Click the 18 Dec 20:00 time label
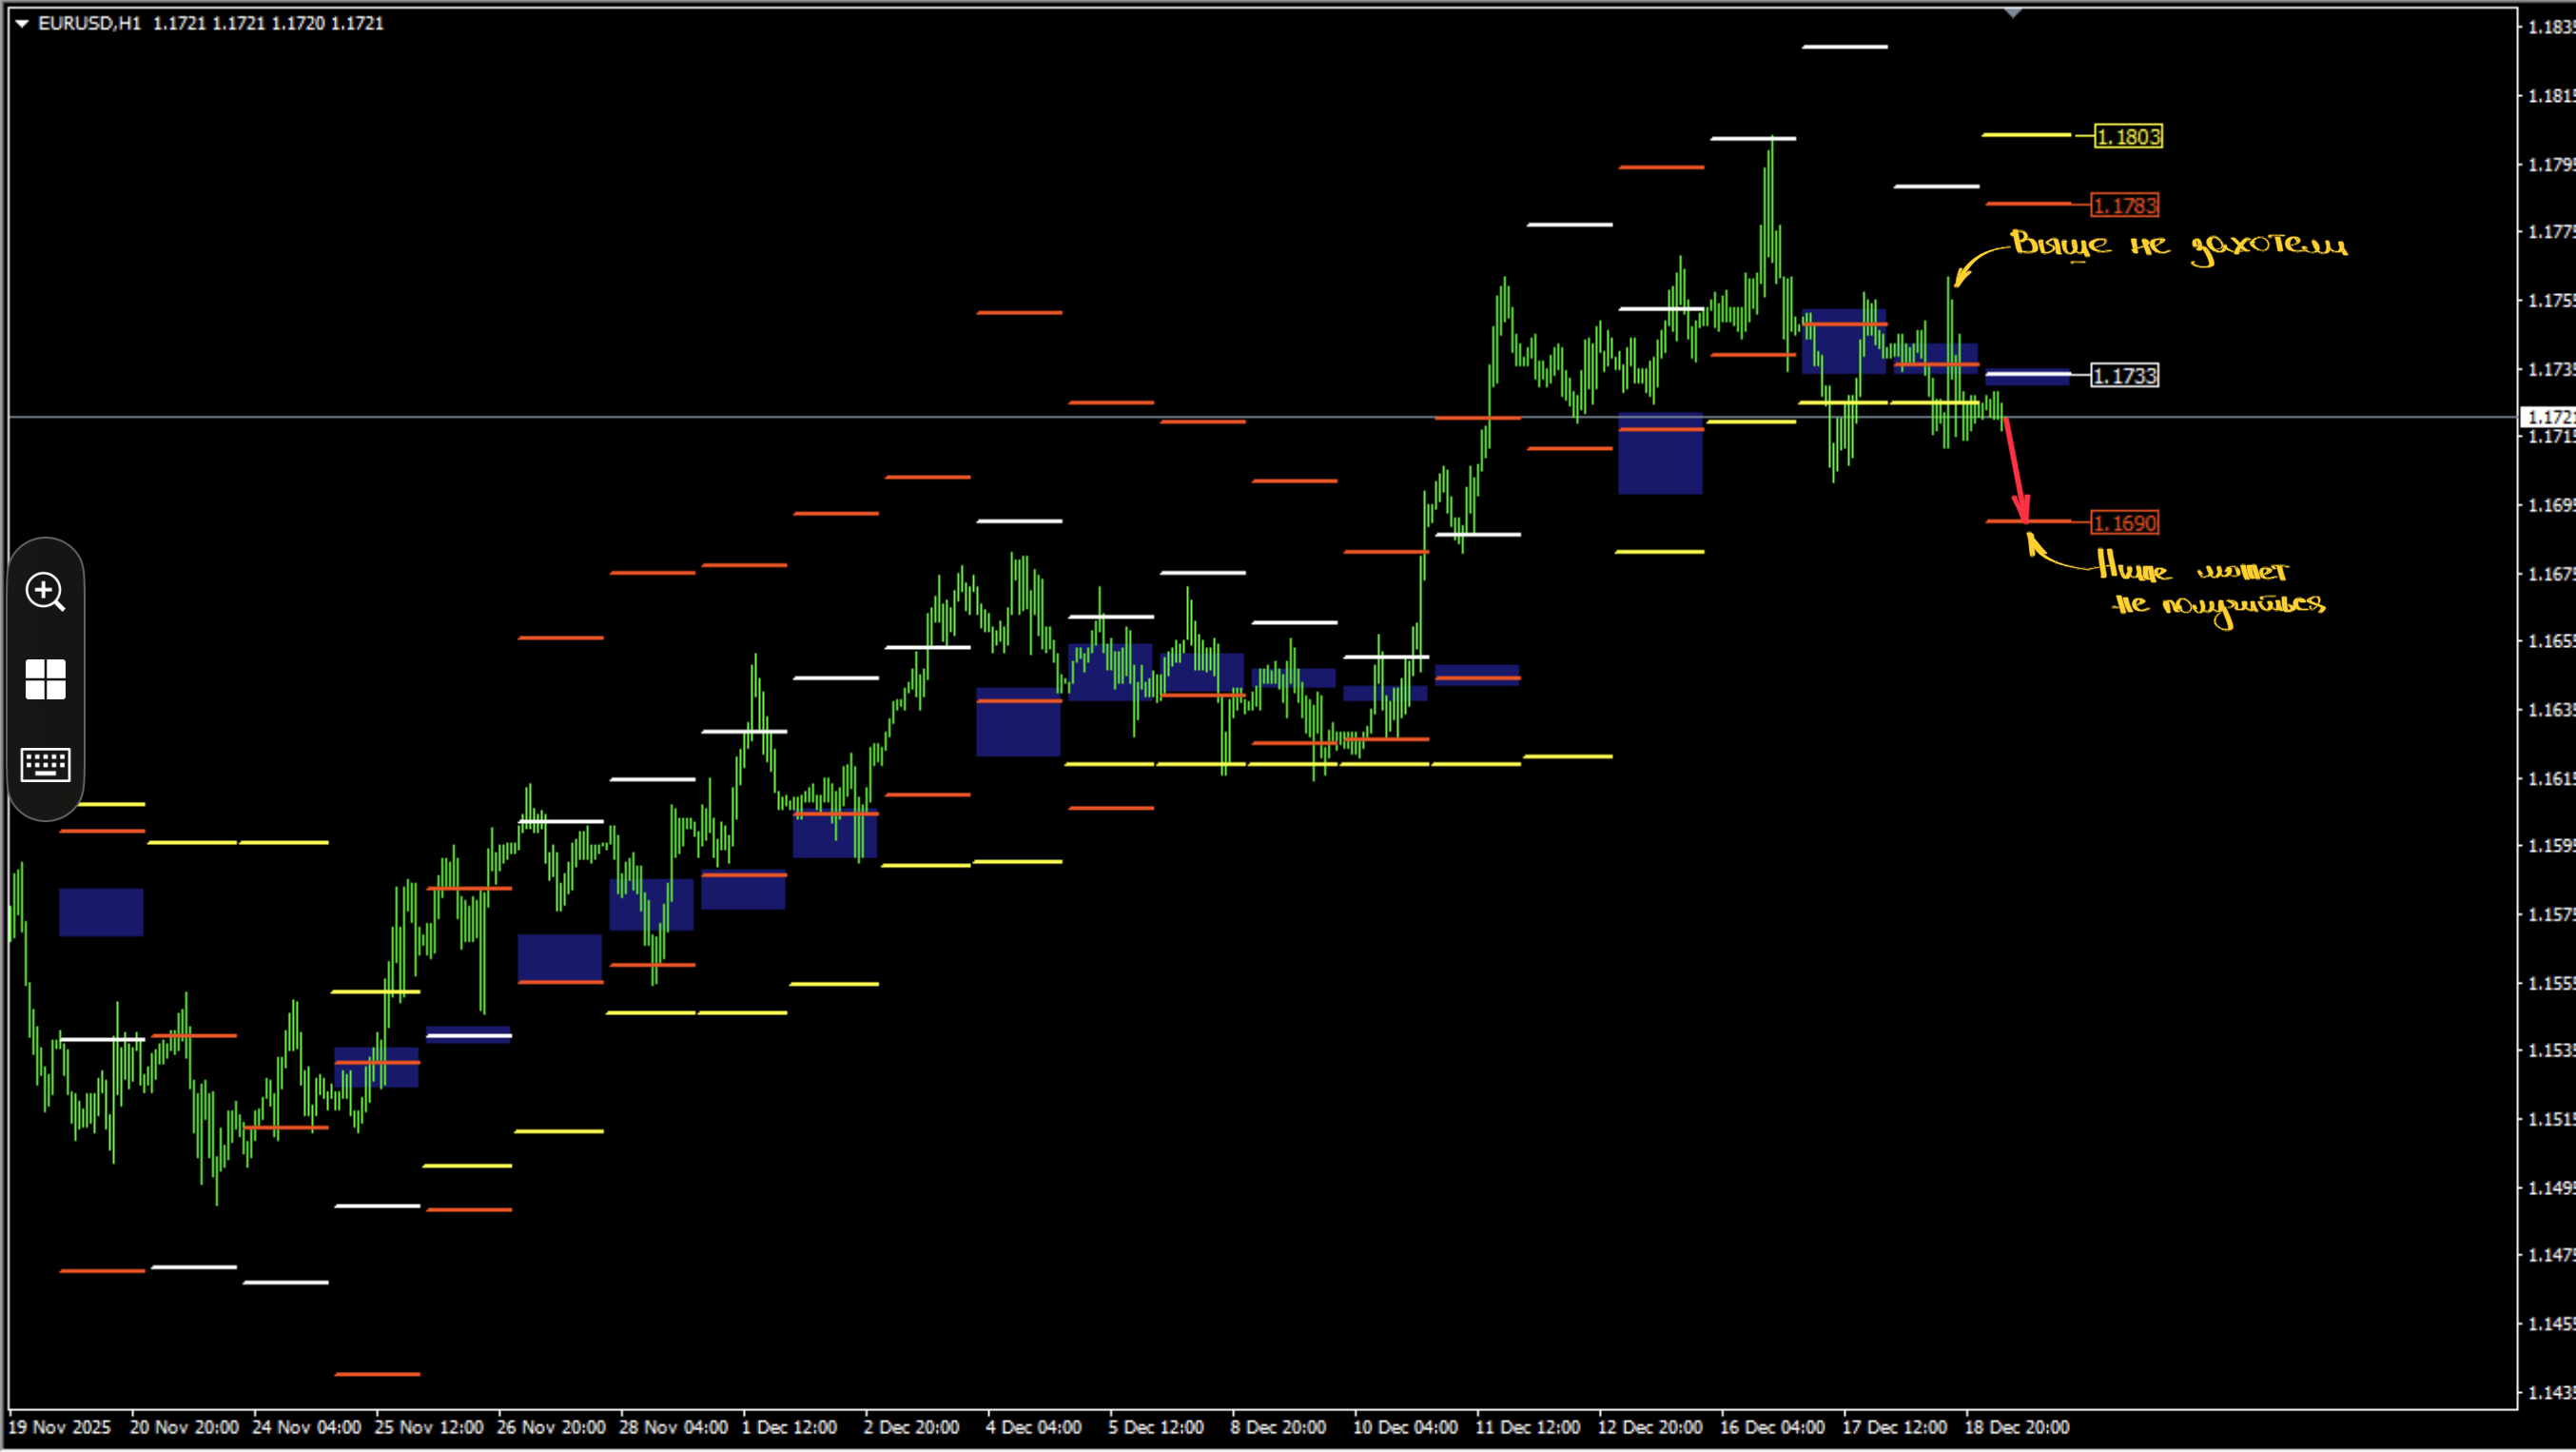The height and width of the screenshot is (1452, 2576). coord(2016,1427)
